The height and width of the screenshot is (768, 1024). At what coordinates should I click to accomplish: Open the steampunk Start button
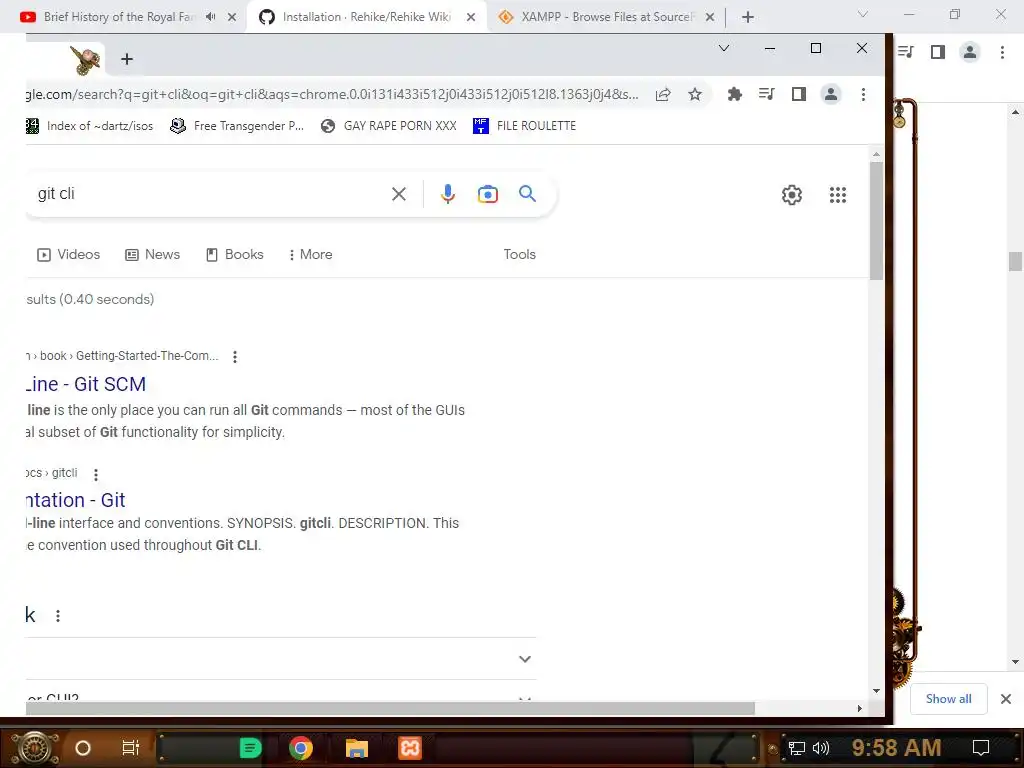[35, 748]
